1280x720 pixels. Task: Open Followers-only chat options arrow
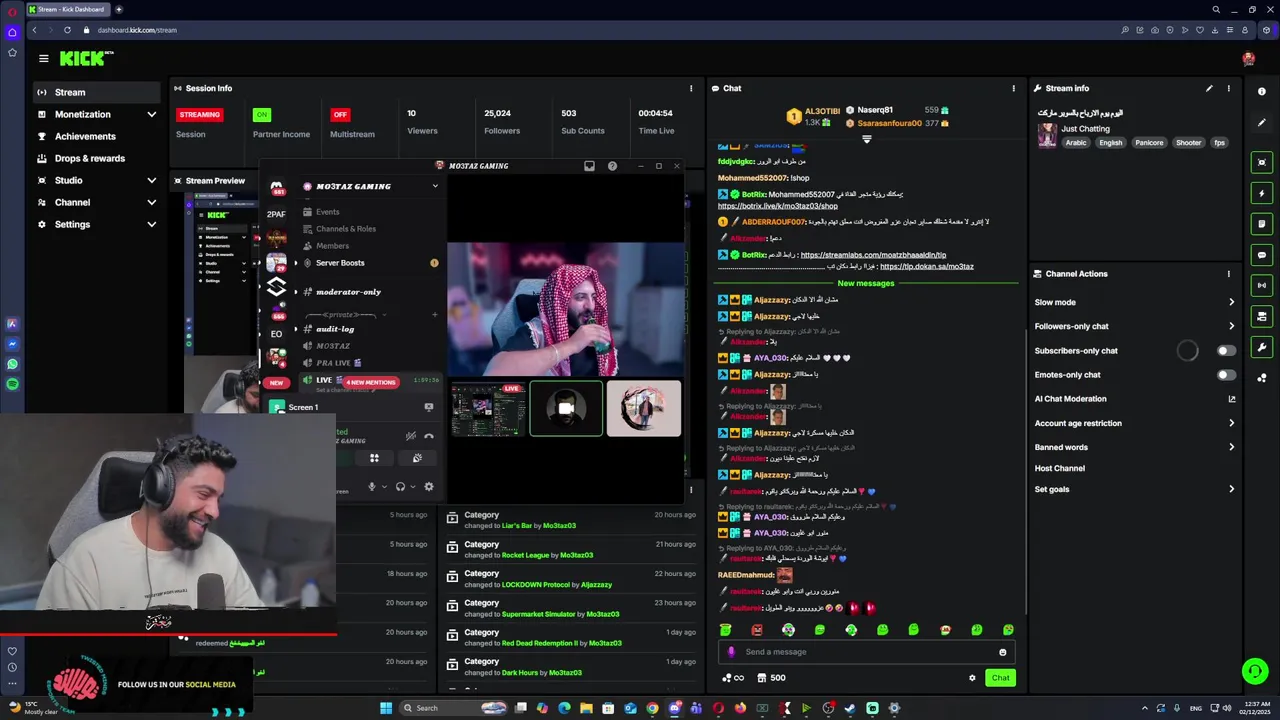point(1231,326)
